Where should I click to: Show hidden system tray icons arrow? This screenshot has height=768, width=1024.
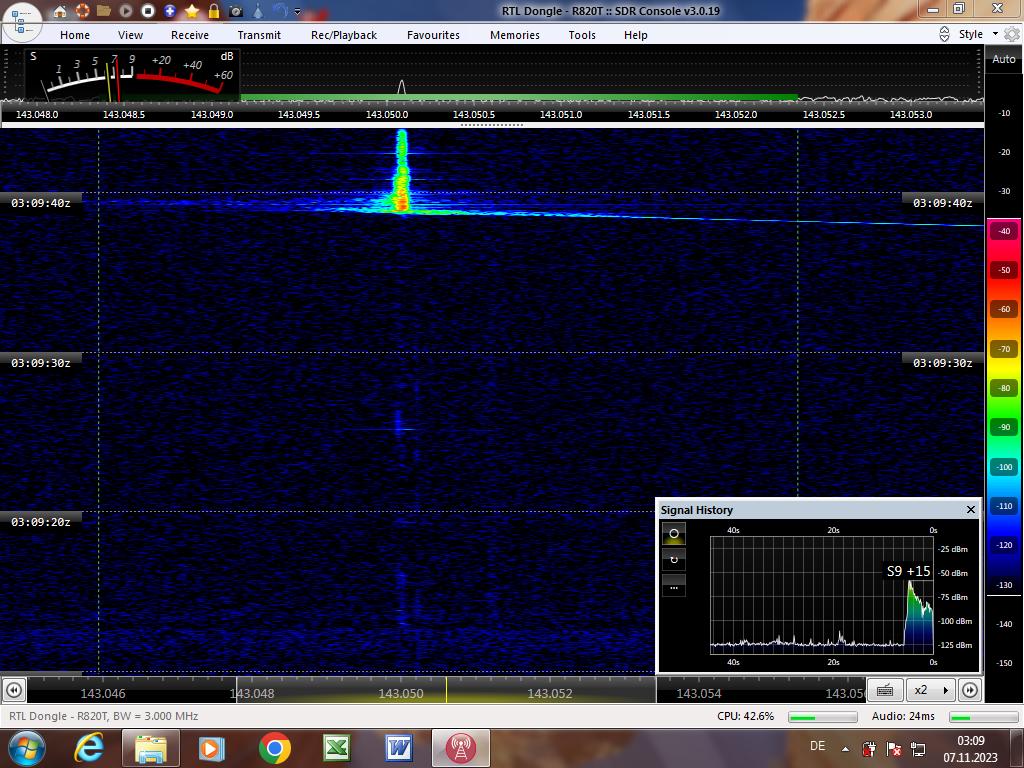pyautogui.click(x=846, y=749)
